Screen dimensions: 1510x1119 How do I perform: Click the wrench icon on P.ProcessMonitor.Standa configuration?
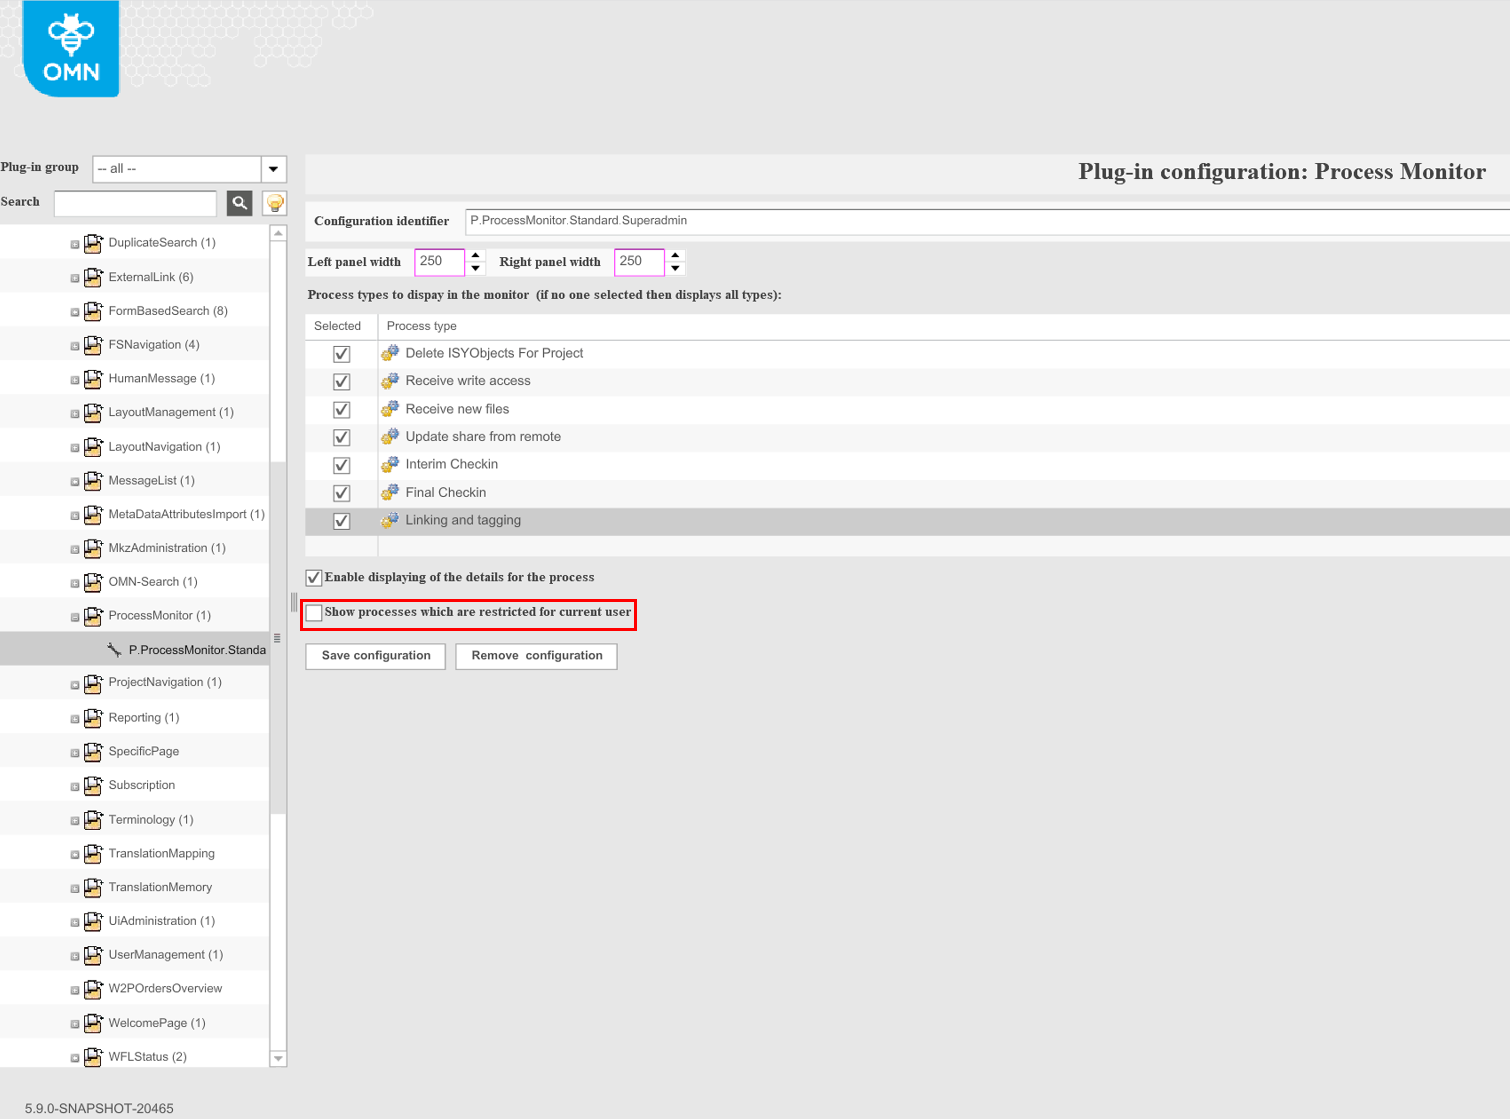[113, 648]
